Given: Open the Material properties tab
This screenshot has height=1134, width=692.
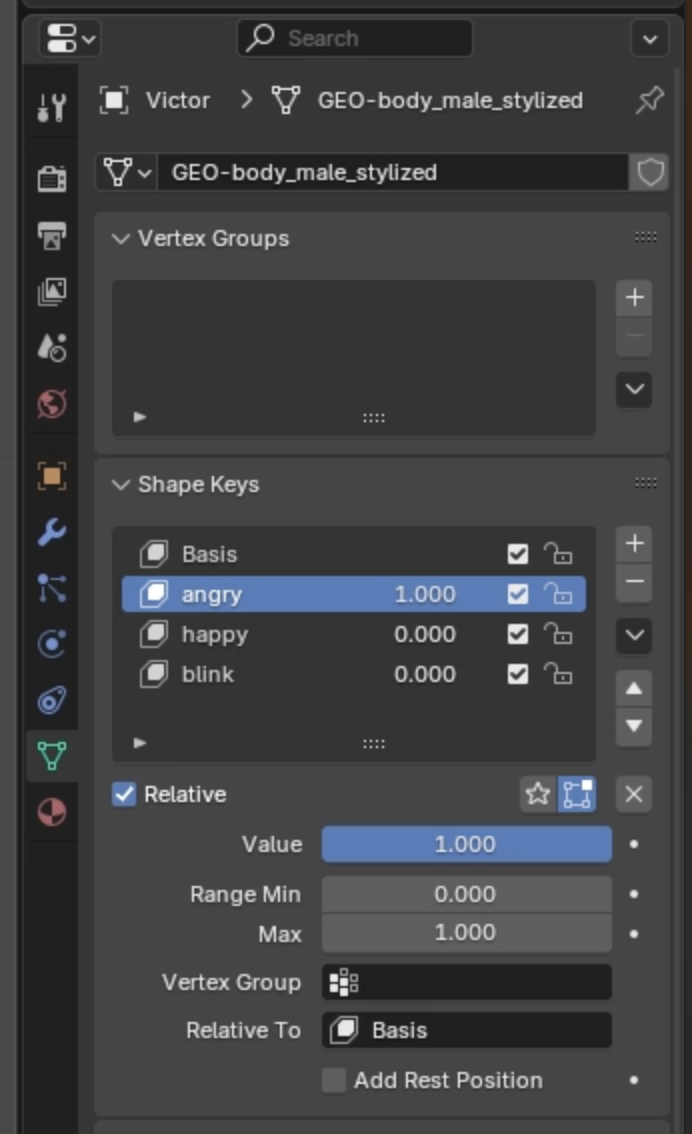Looking at the screenshot, I should 52,812.
